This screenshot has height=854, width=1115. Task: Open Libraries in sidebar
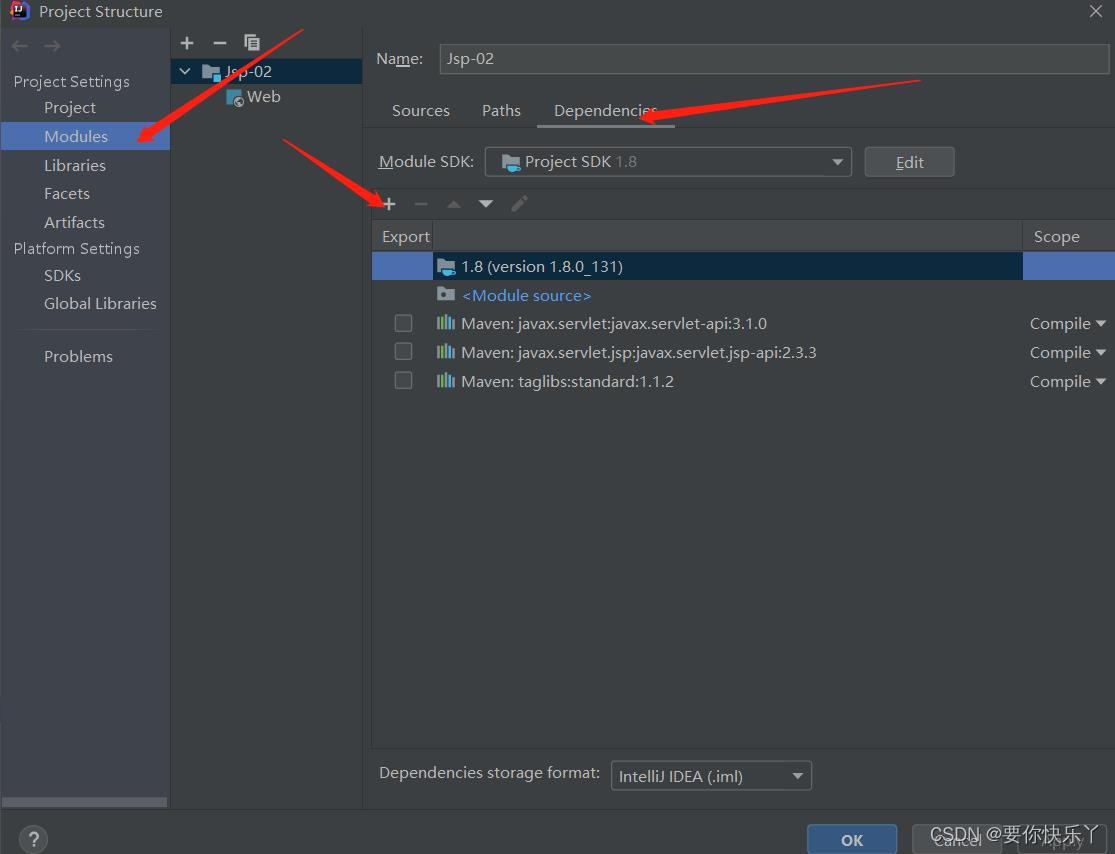tap(75, 166)
